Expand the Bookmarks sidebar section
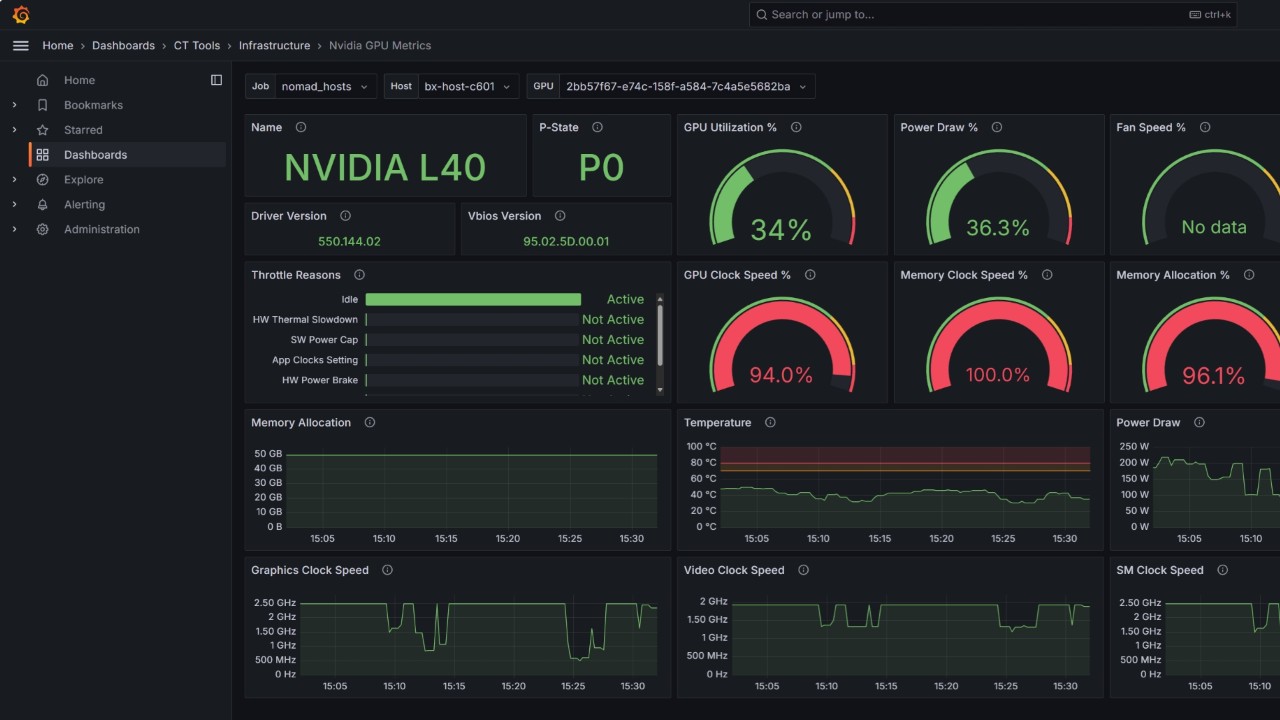The height and width of the screenshot is (720, 1280). [x=14, y=105]
